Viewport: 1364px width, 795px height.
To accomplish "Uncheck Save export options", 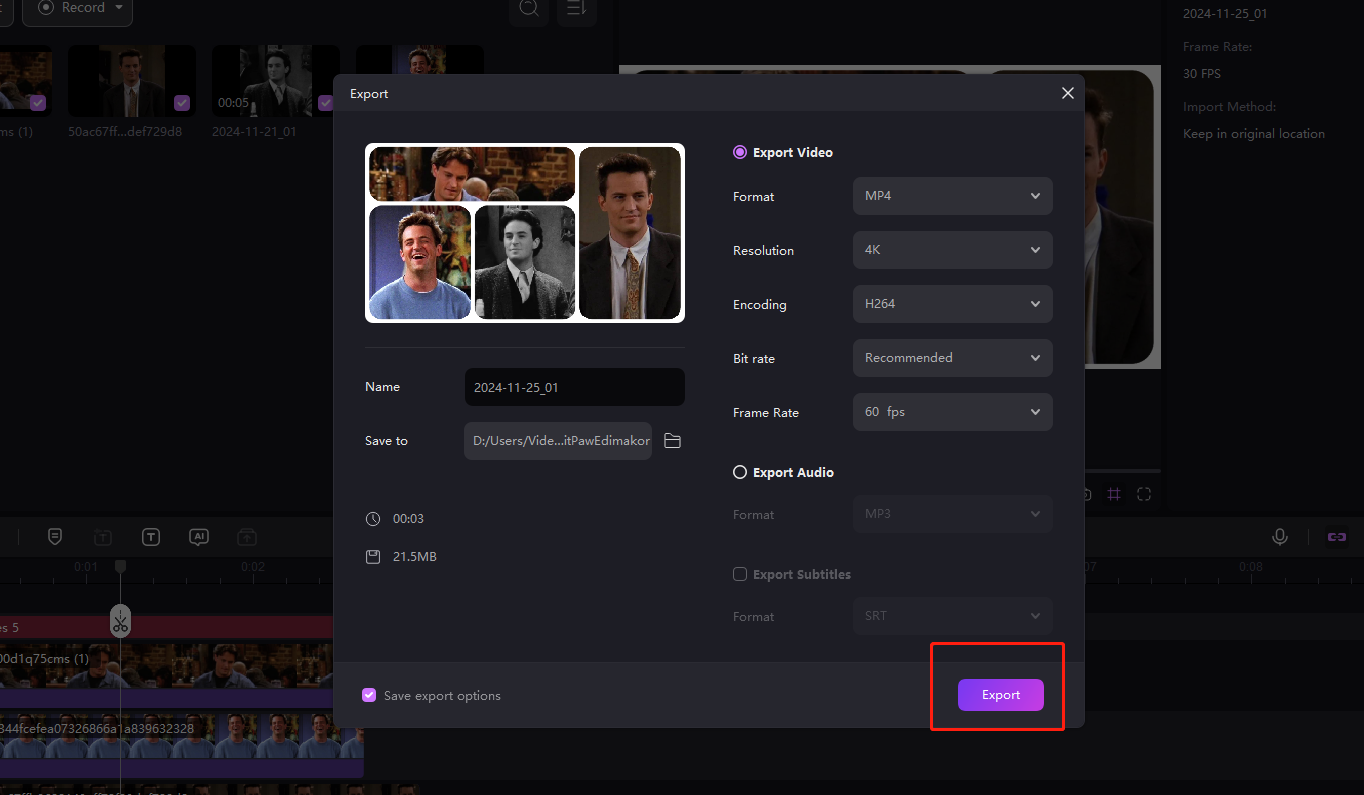I will (369, 695).
